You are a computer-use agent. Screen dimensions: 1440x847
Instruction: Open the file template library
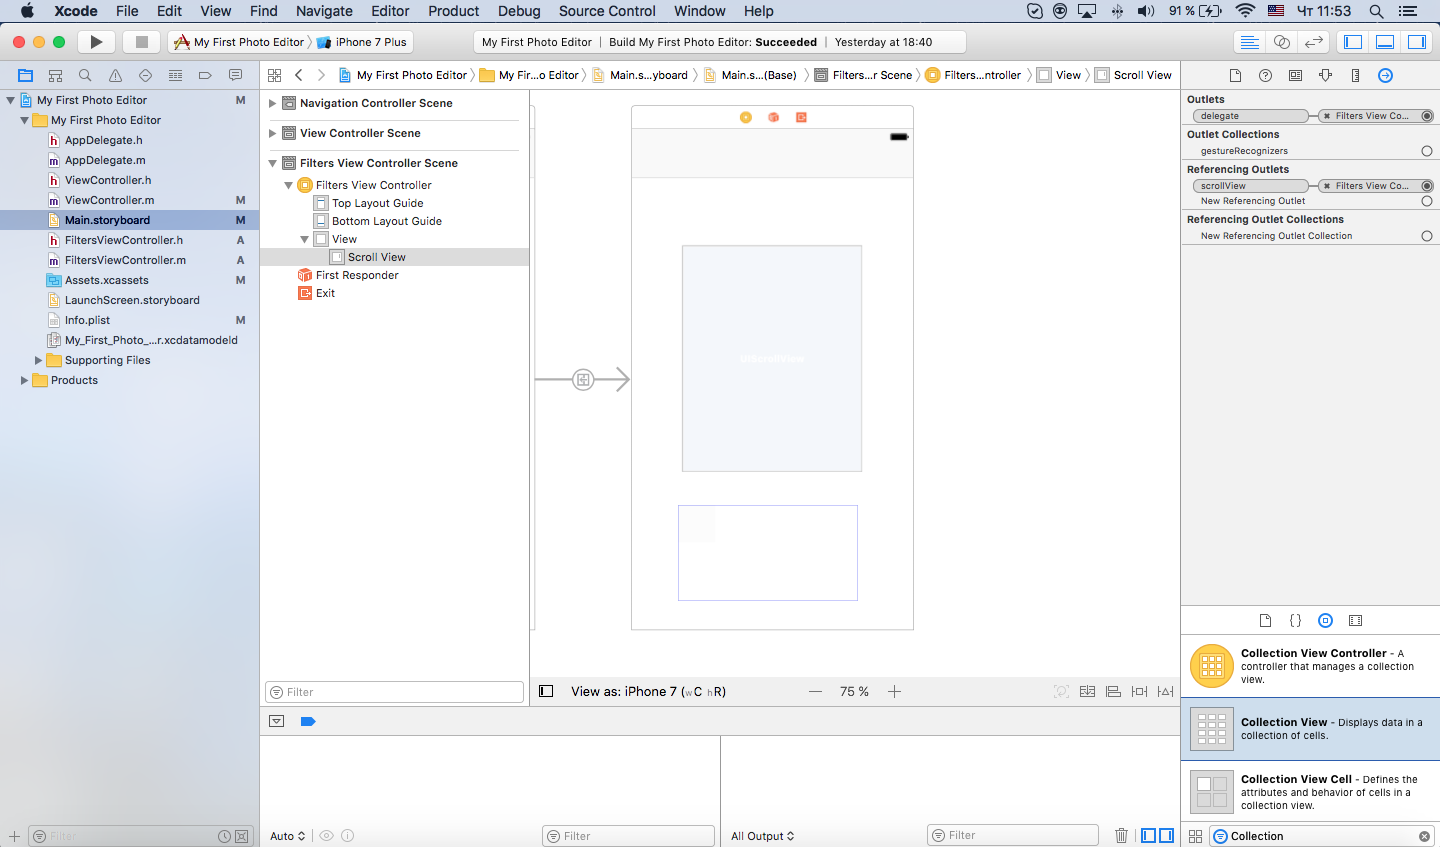(1265, 620)
